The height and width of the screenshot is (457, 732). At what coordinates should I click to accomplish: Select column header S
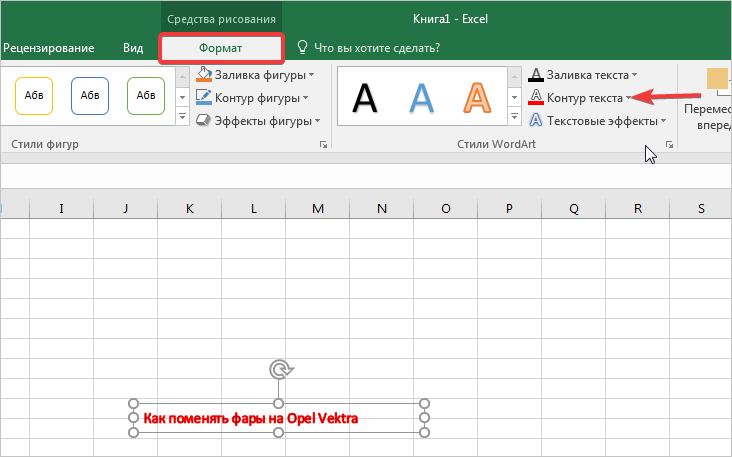tap(701, 209)
